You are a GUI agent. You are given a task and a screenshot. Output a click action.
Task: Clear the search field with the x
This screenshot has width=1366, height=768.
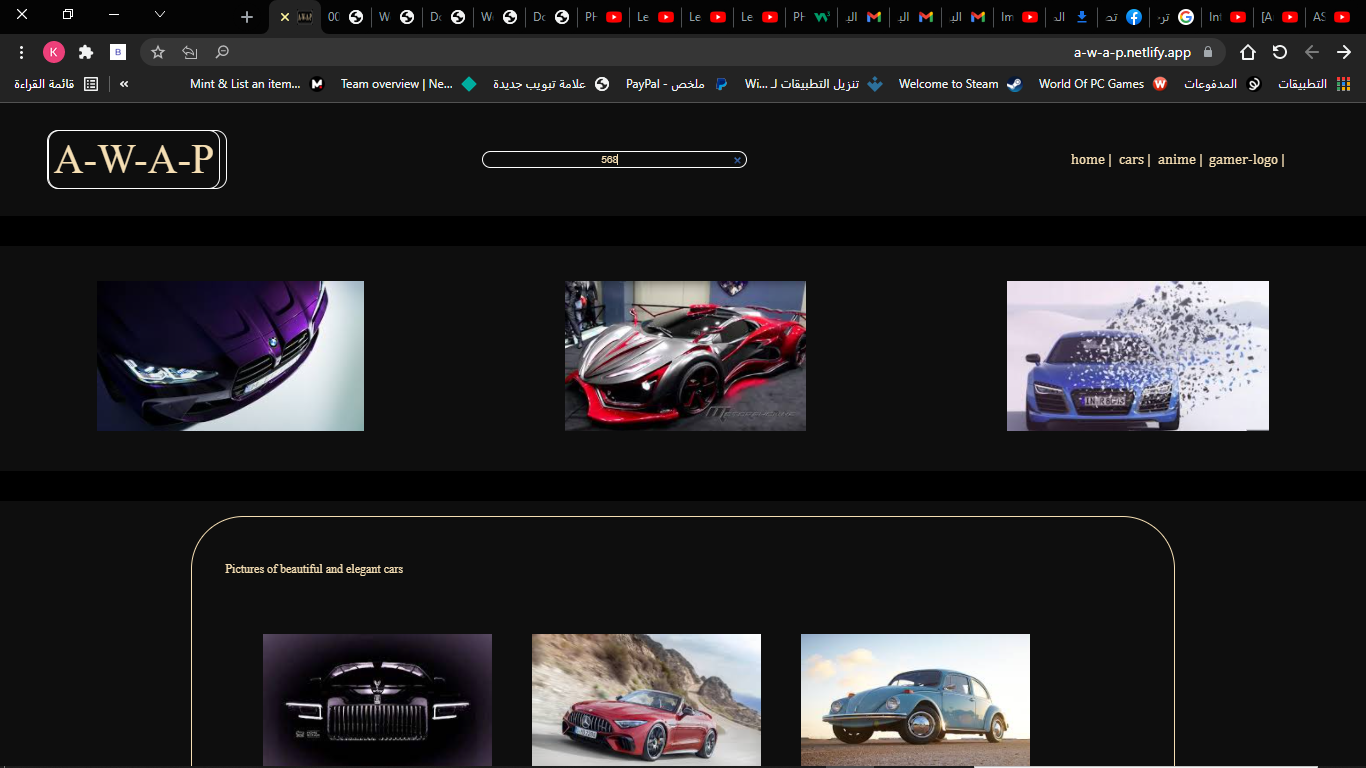pos(737,160)
